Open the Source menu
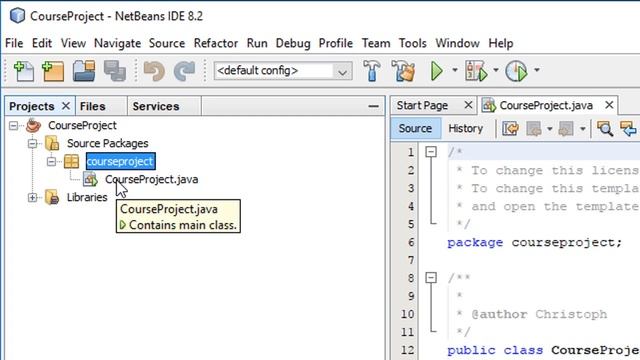Viewport: 640px width, 360px height. click(x=167, y=43)
